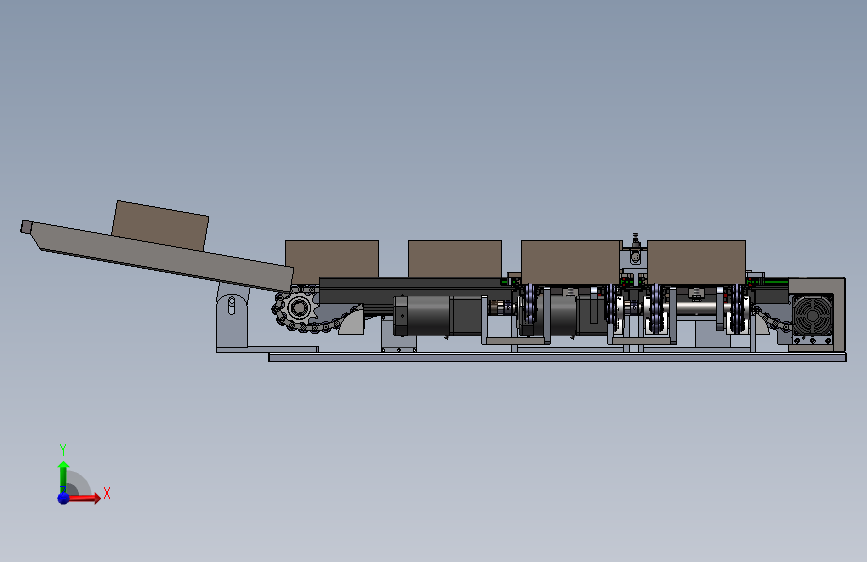Click the green Y axis arrow of triad

[63, 476]
